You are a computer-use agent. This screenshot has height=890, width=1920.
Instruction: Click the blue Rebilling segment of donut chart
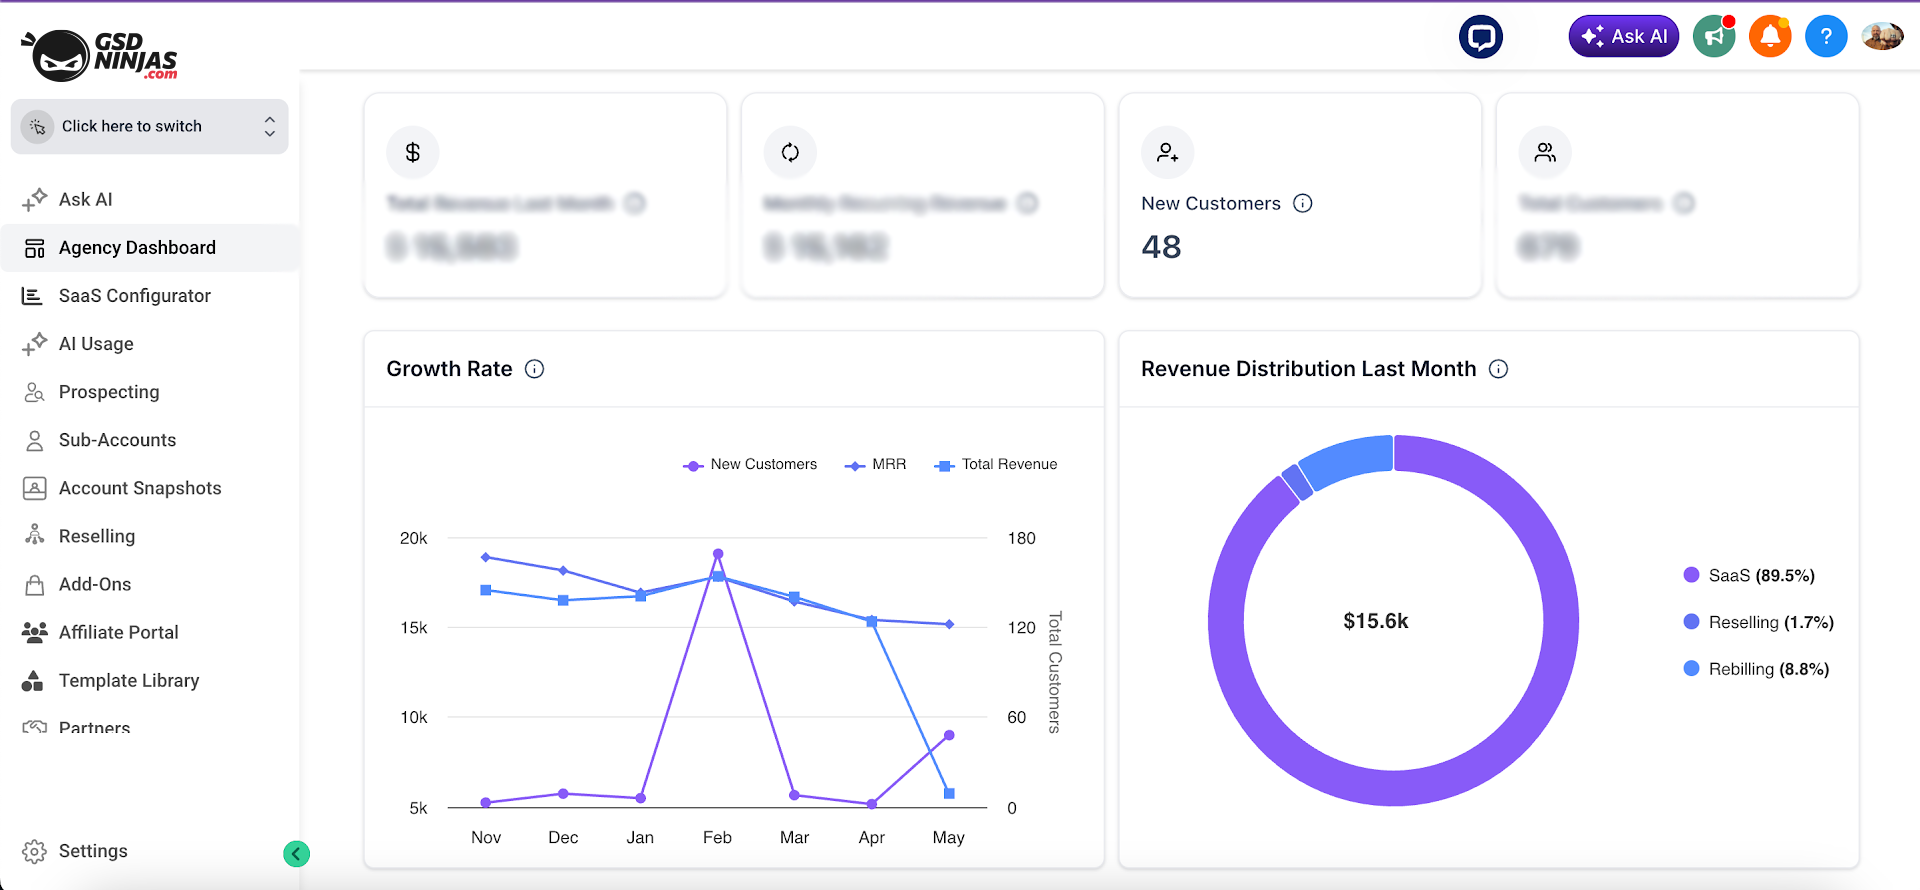[1350, 462]
